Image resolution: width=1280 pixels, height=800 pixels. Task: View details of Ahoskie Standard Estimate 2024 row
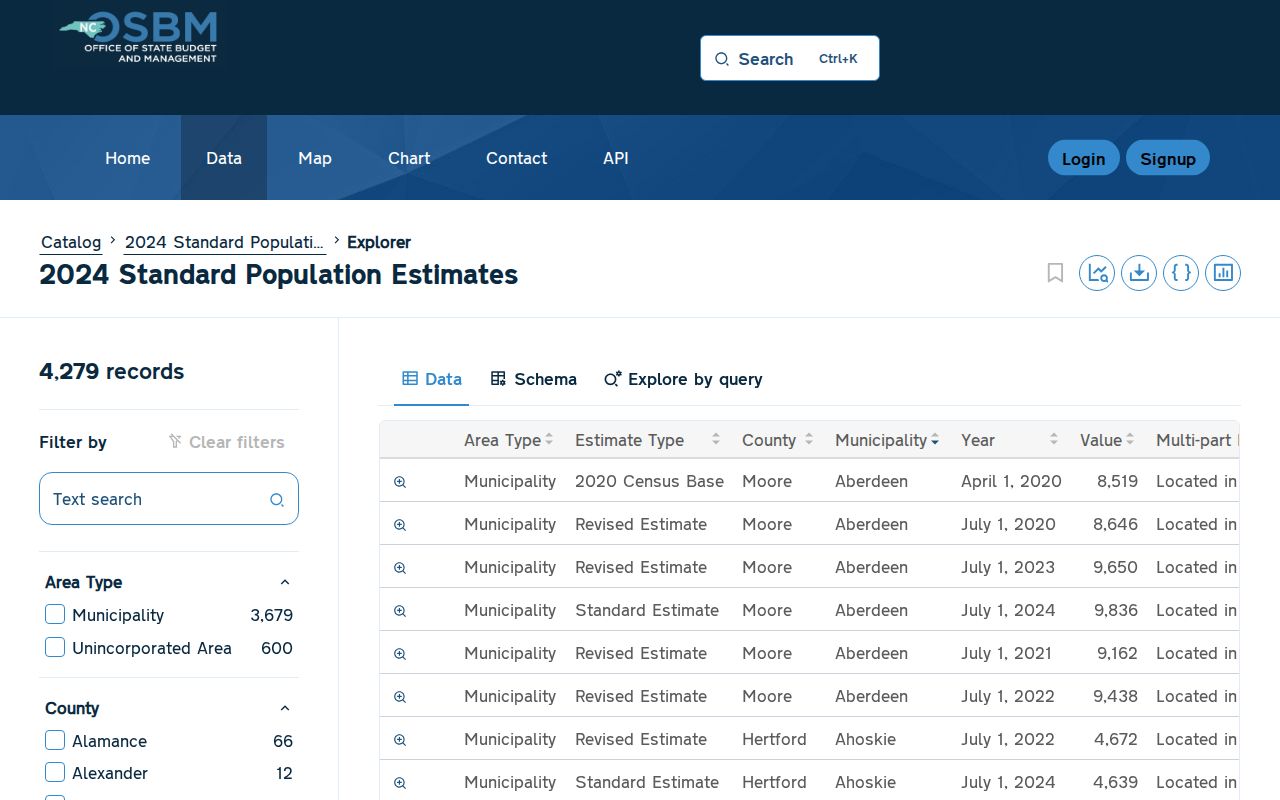click(x=400, y=783)
